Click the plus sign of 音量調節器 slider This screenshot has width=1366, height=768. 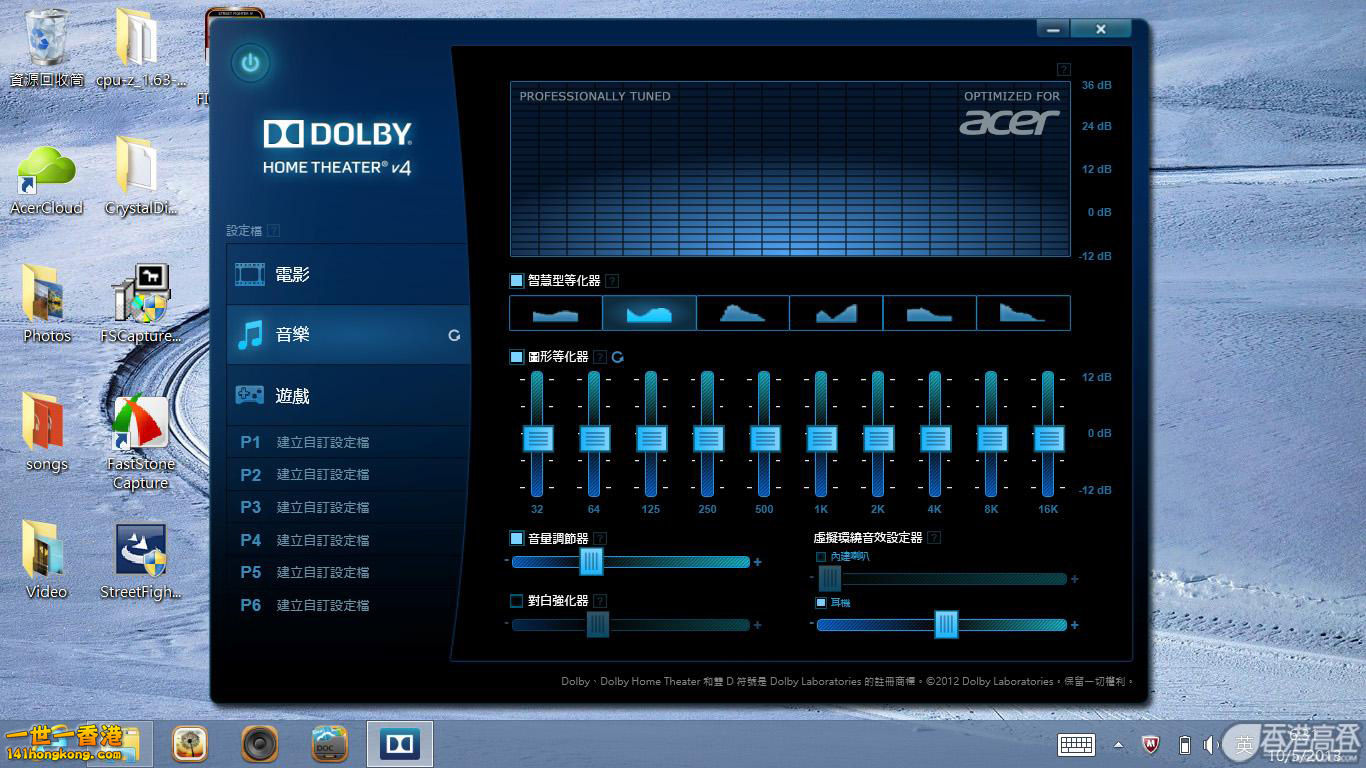pyautogui.click(x=757, y=563)
